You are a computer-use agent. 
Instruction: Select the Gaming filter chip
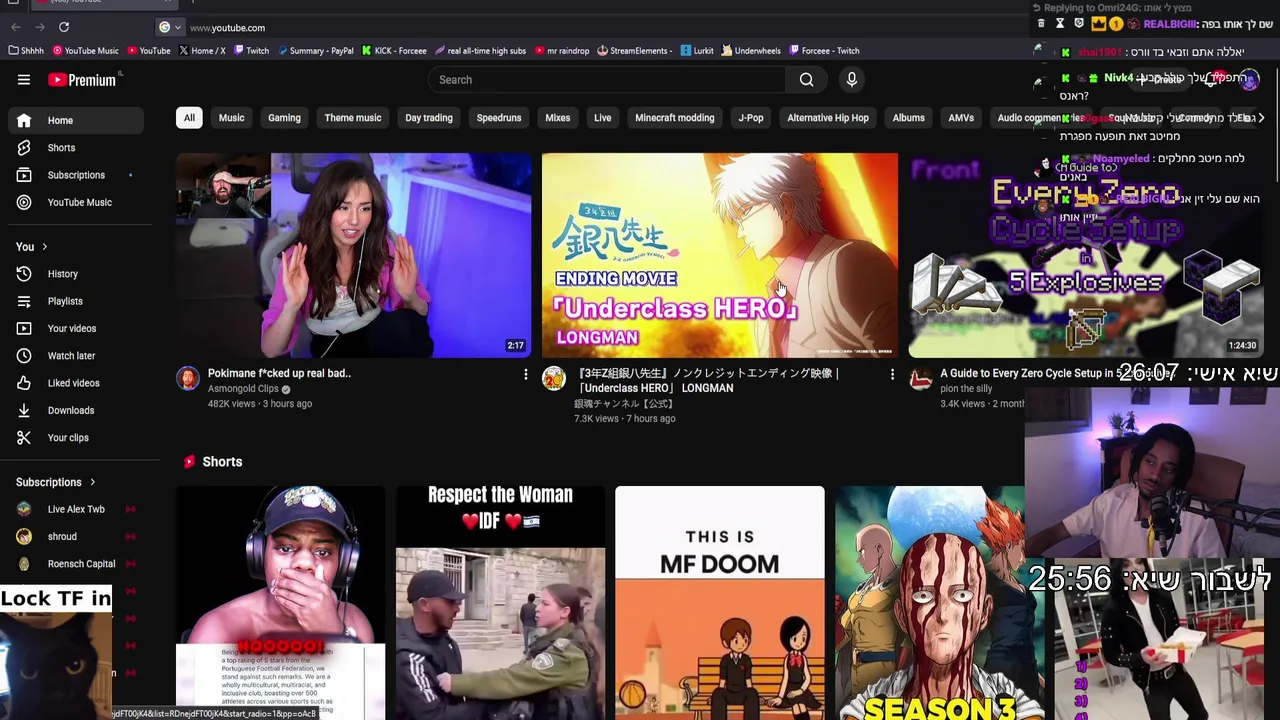pyautogui.click(x=284, y=118)
